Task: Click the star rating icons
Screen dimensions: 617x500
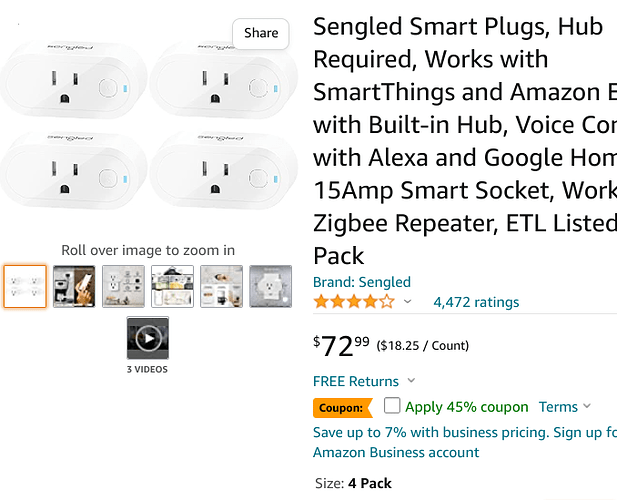Action: (x=354, y=302)
